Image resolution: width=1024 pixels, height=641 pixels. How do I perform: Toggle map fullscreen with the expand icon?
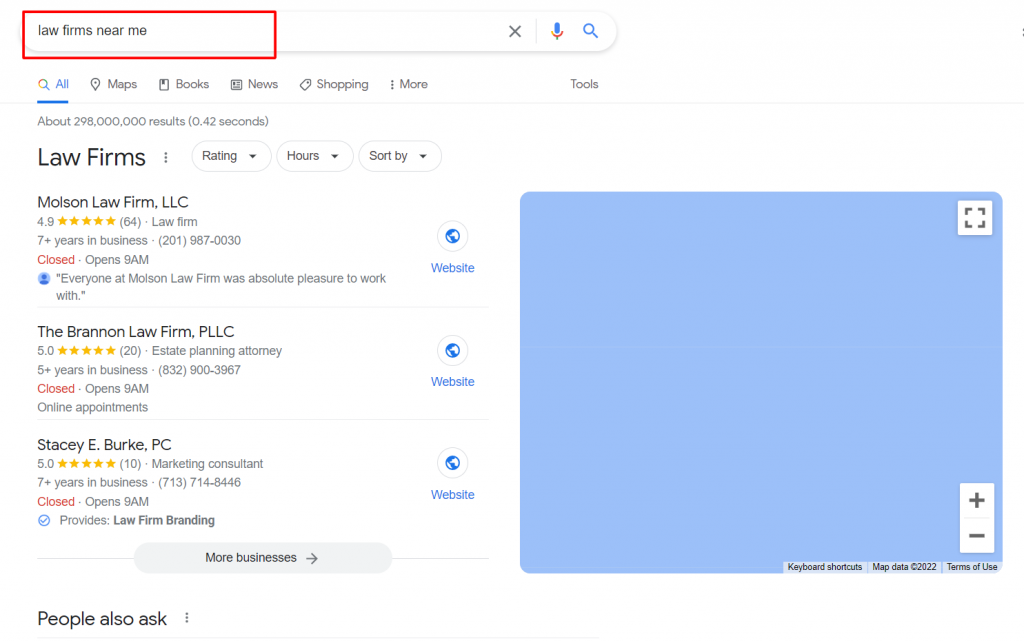975,217
